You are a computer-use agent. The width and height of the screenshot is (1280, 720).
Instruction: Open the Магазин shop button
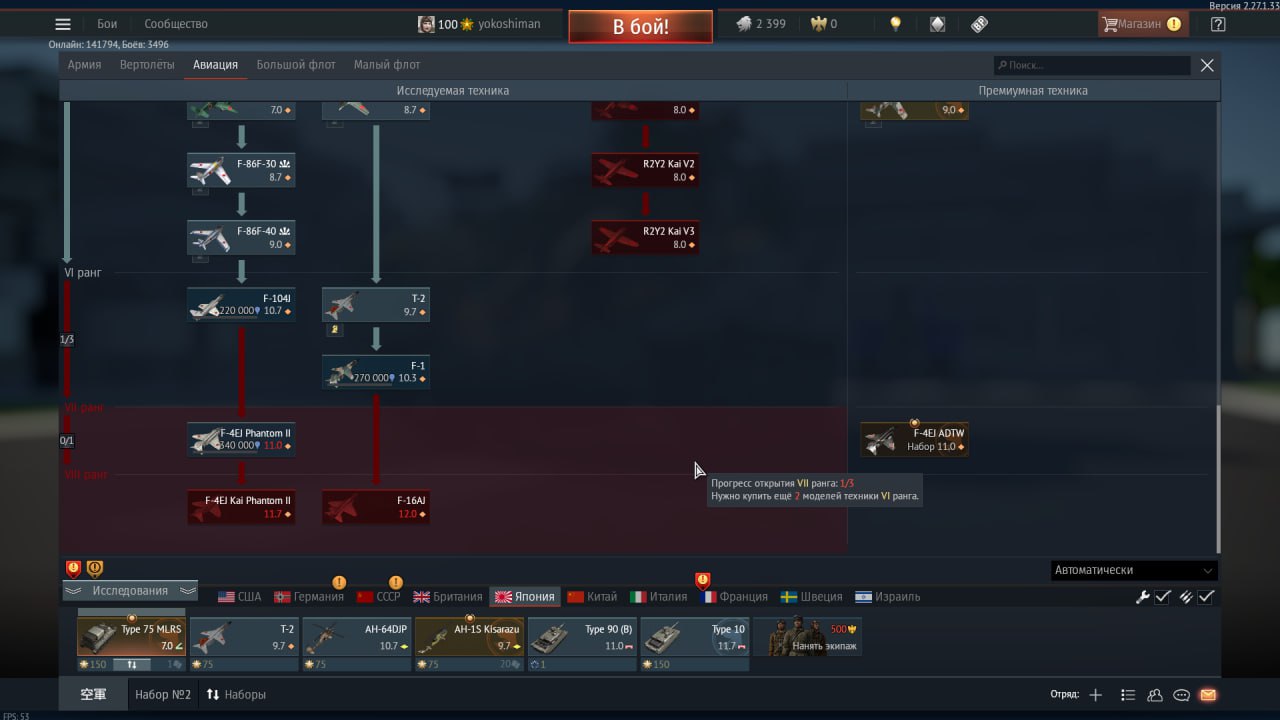(1142, 24)
